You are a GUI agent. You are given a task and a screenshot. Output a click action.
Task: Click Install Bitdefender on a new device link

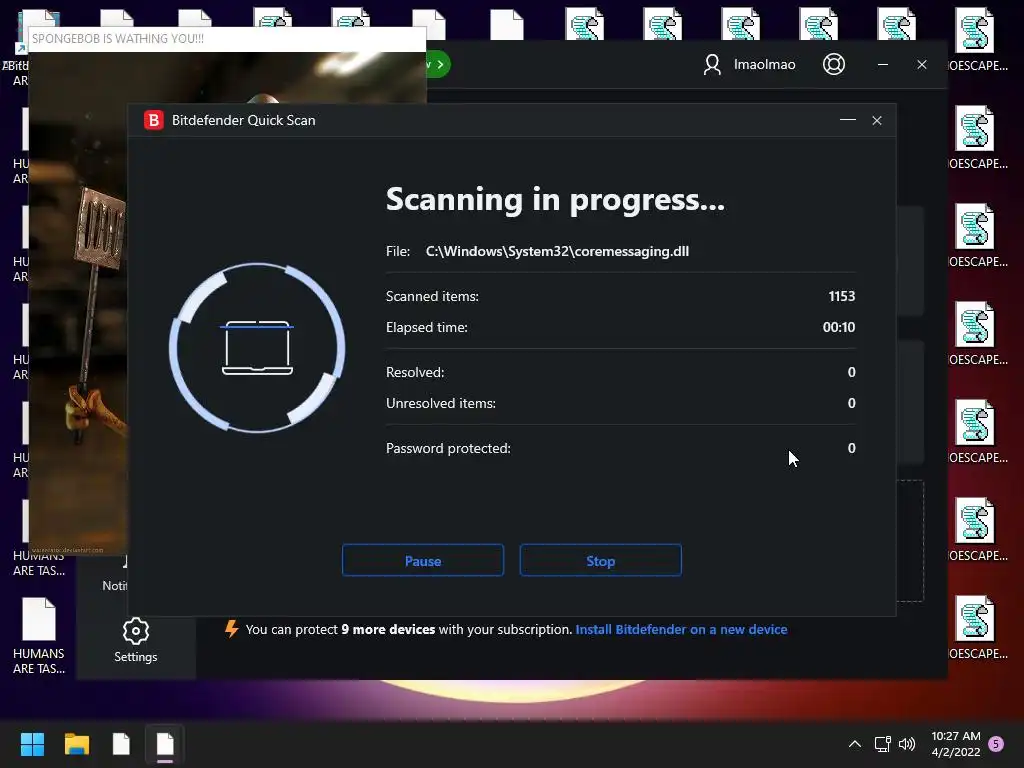point(681,630)
